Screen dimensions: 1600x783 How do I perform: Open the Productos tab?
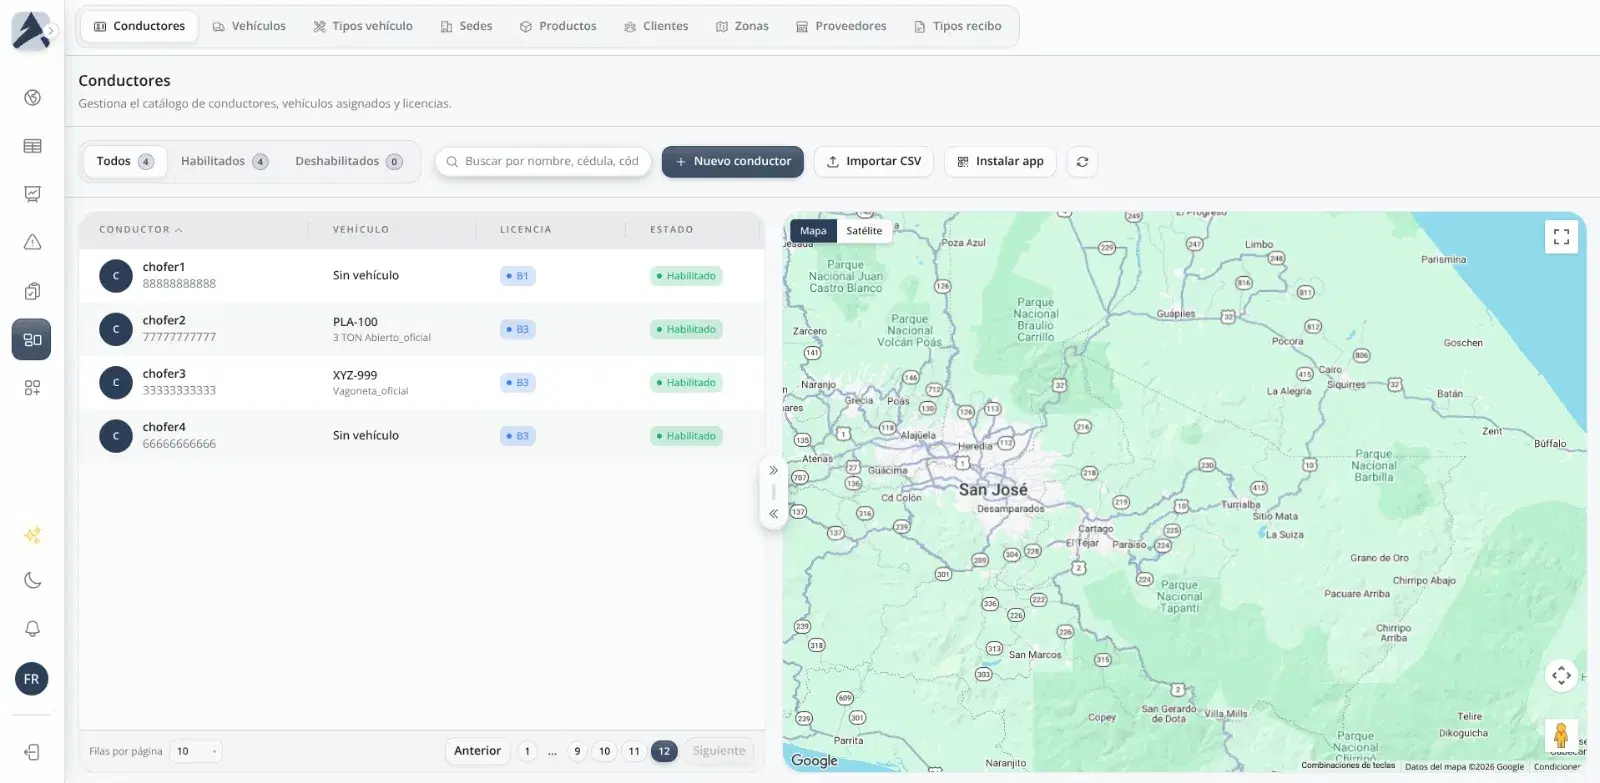coord(558,26)
